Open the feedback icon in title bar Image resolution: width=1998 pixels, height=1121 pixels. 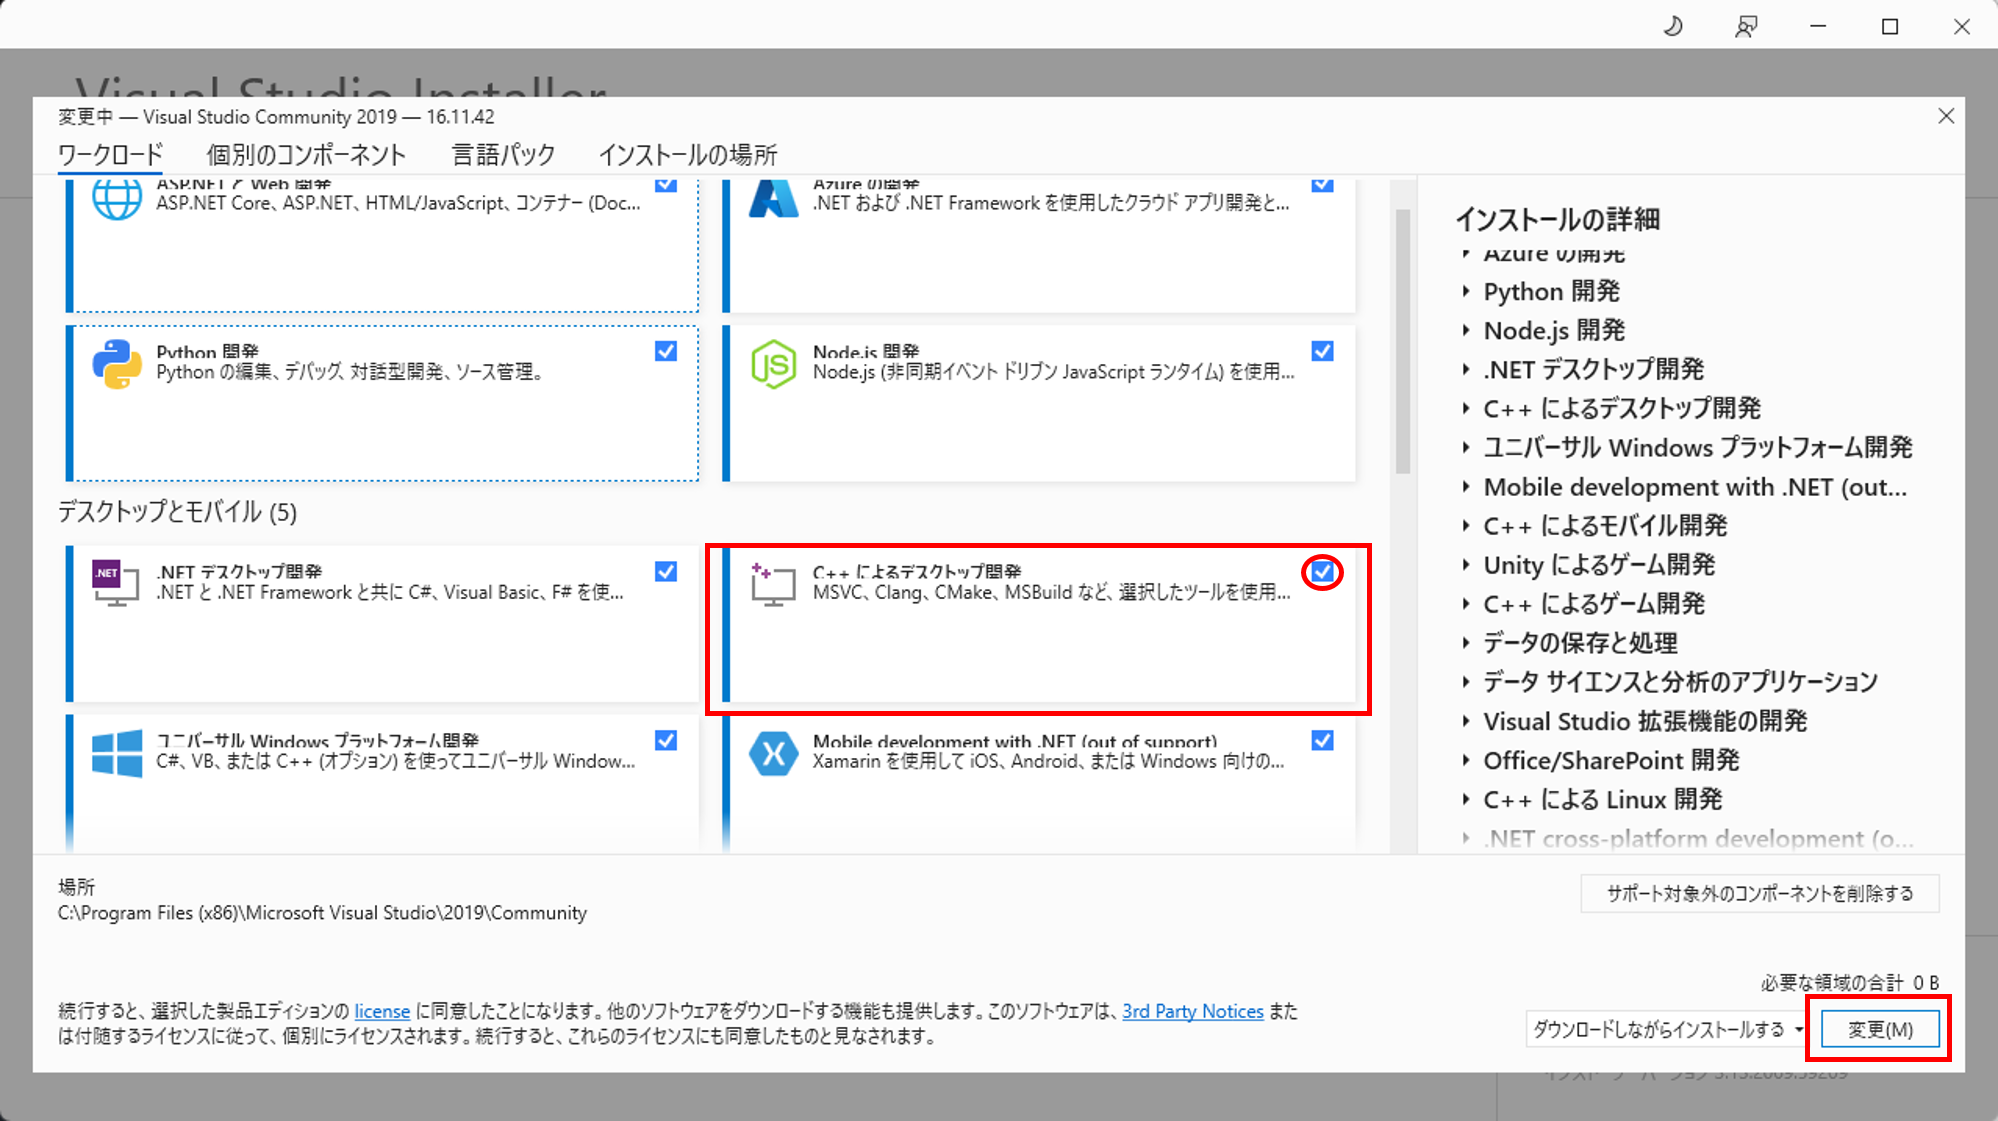click(x=1746, y=27)
